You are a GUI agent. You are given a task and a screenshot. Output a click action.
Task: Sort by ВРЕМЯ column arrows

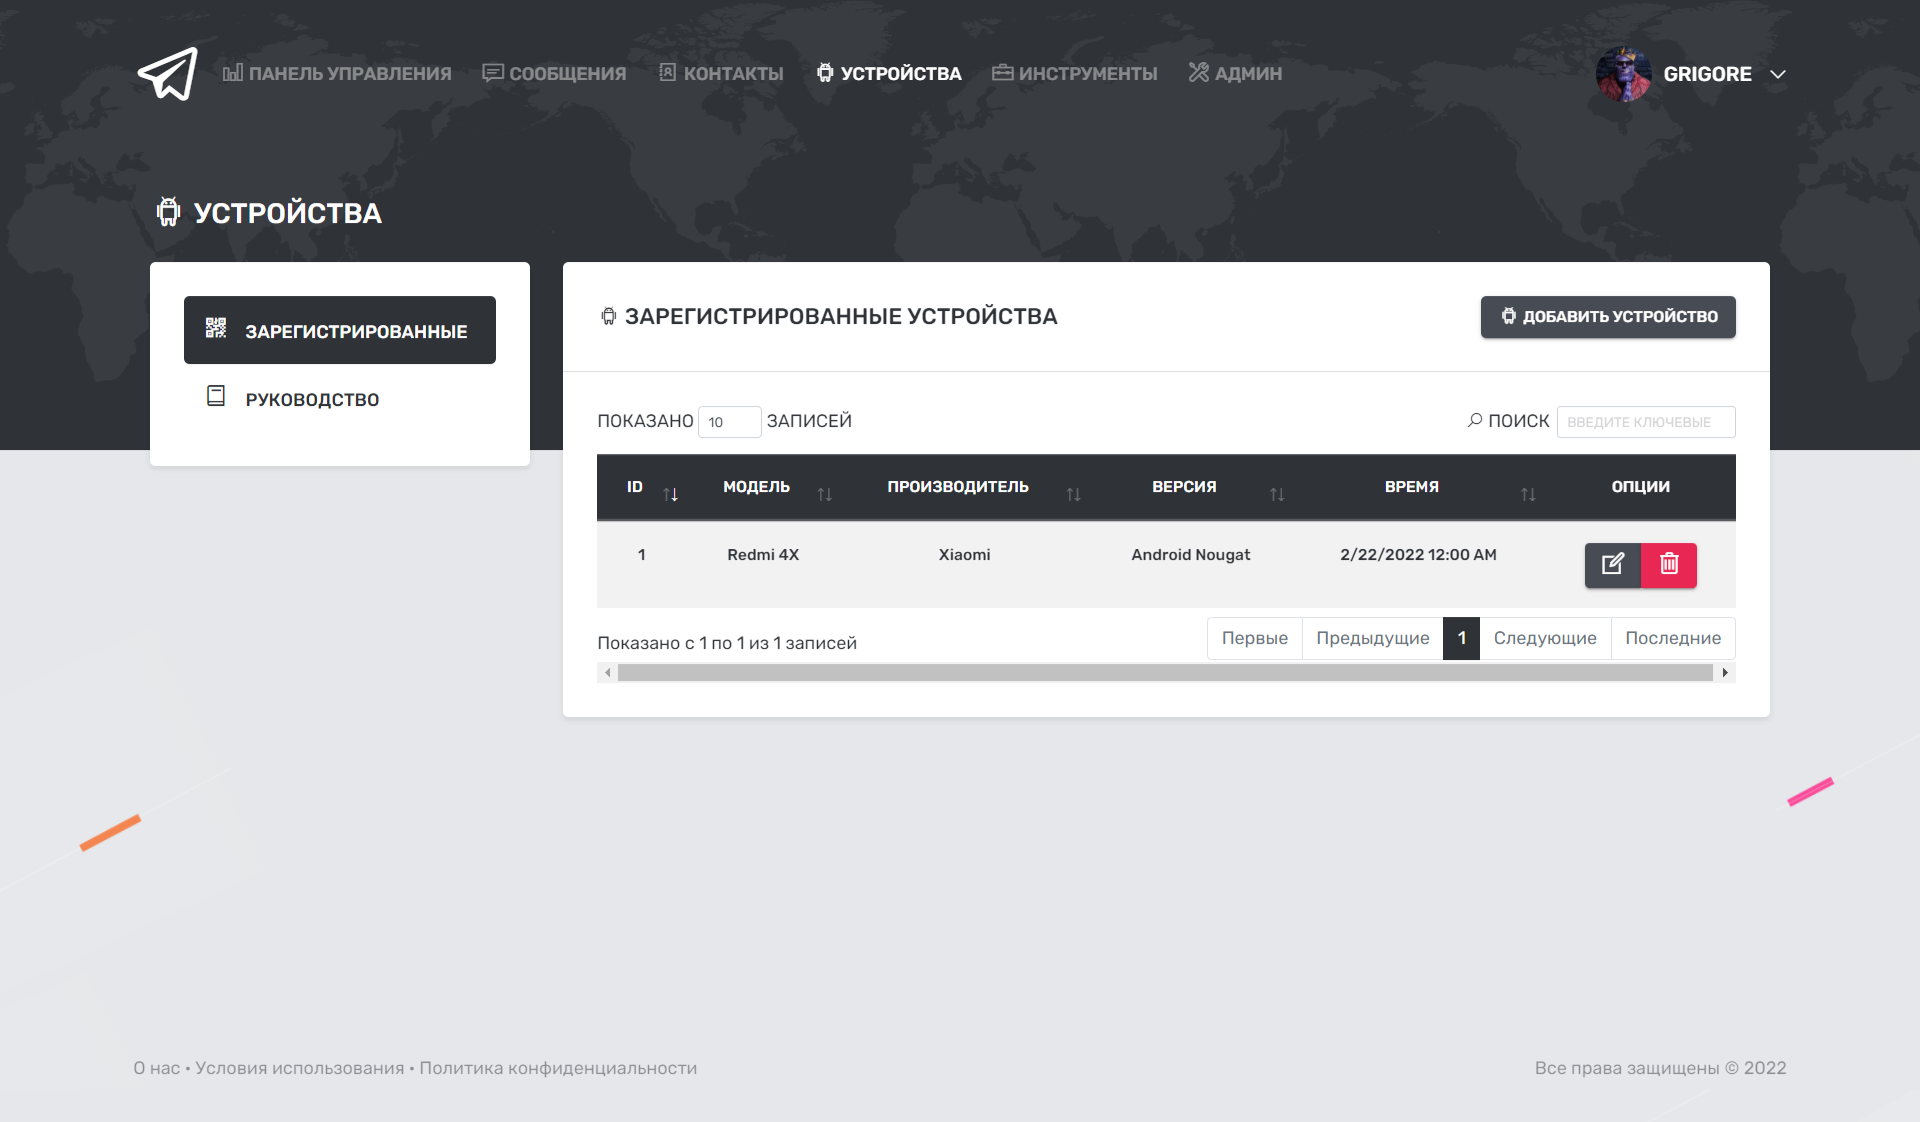click(1528, 494)
